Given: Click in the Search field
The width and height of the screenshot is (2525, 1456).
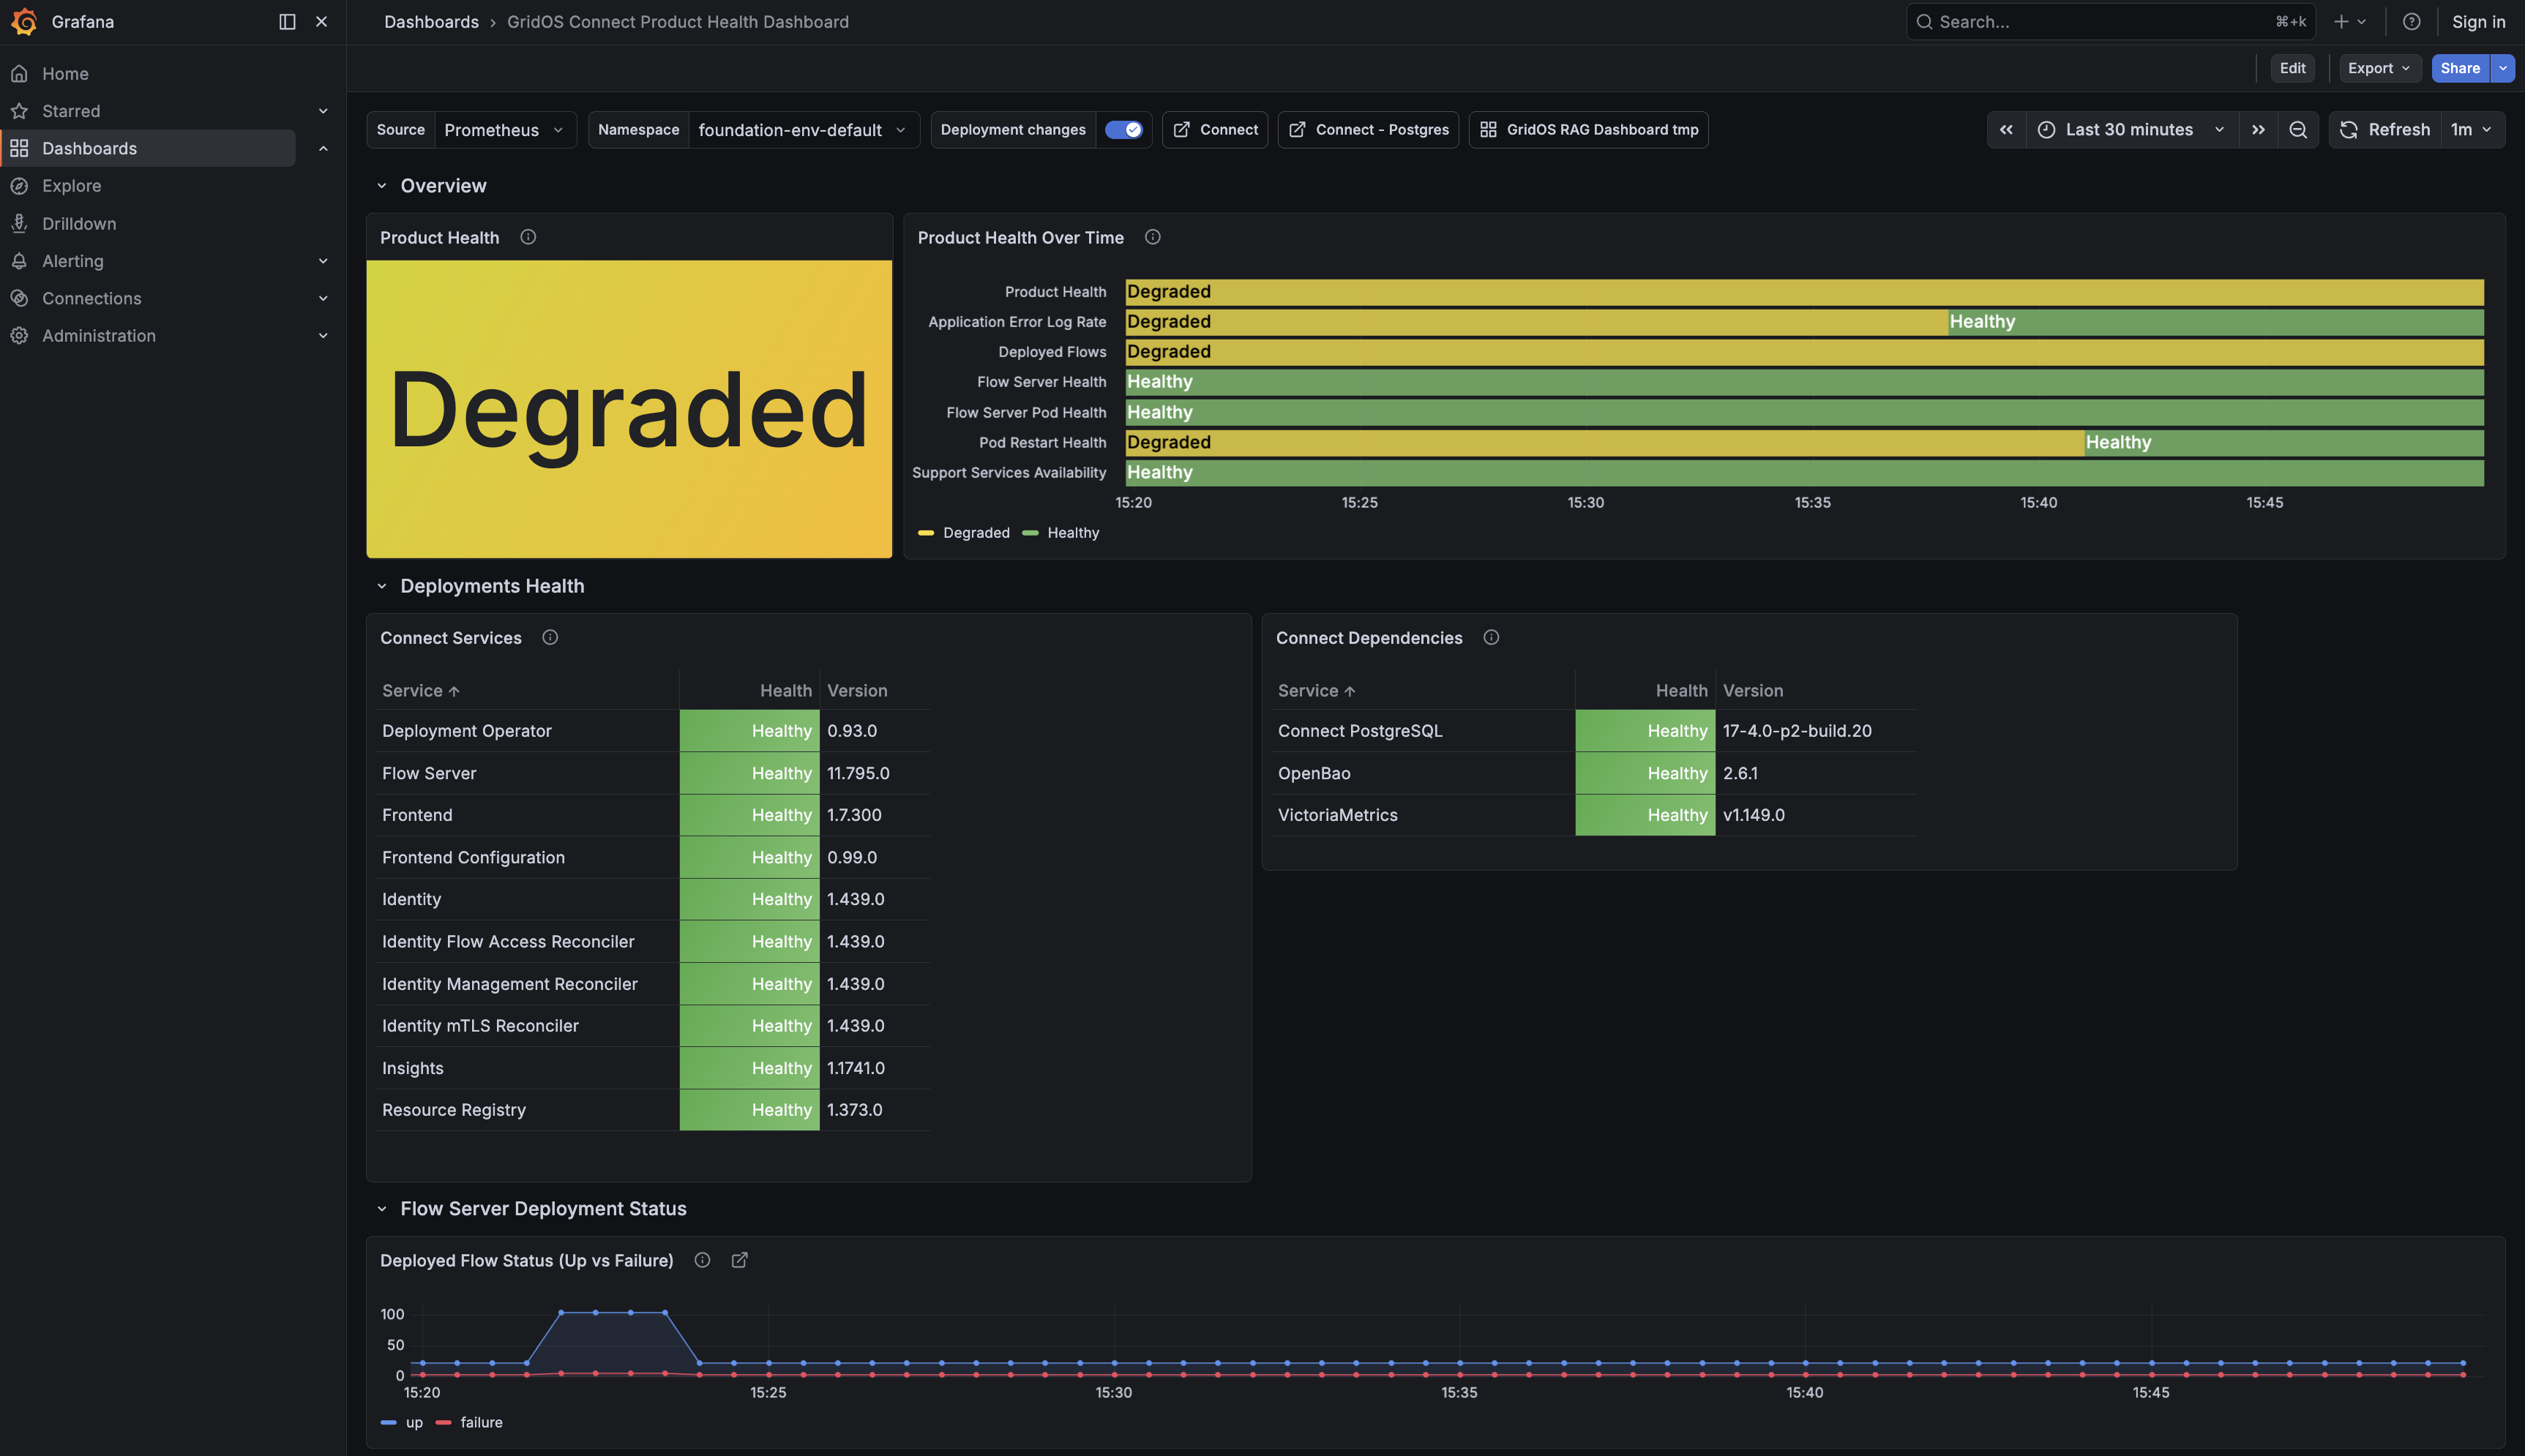Looking at the screenshot, I should pos(2110,21).
